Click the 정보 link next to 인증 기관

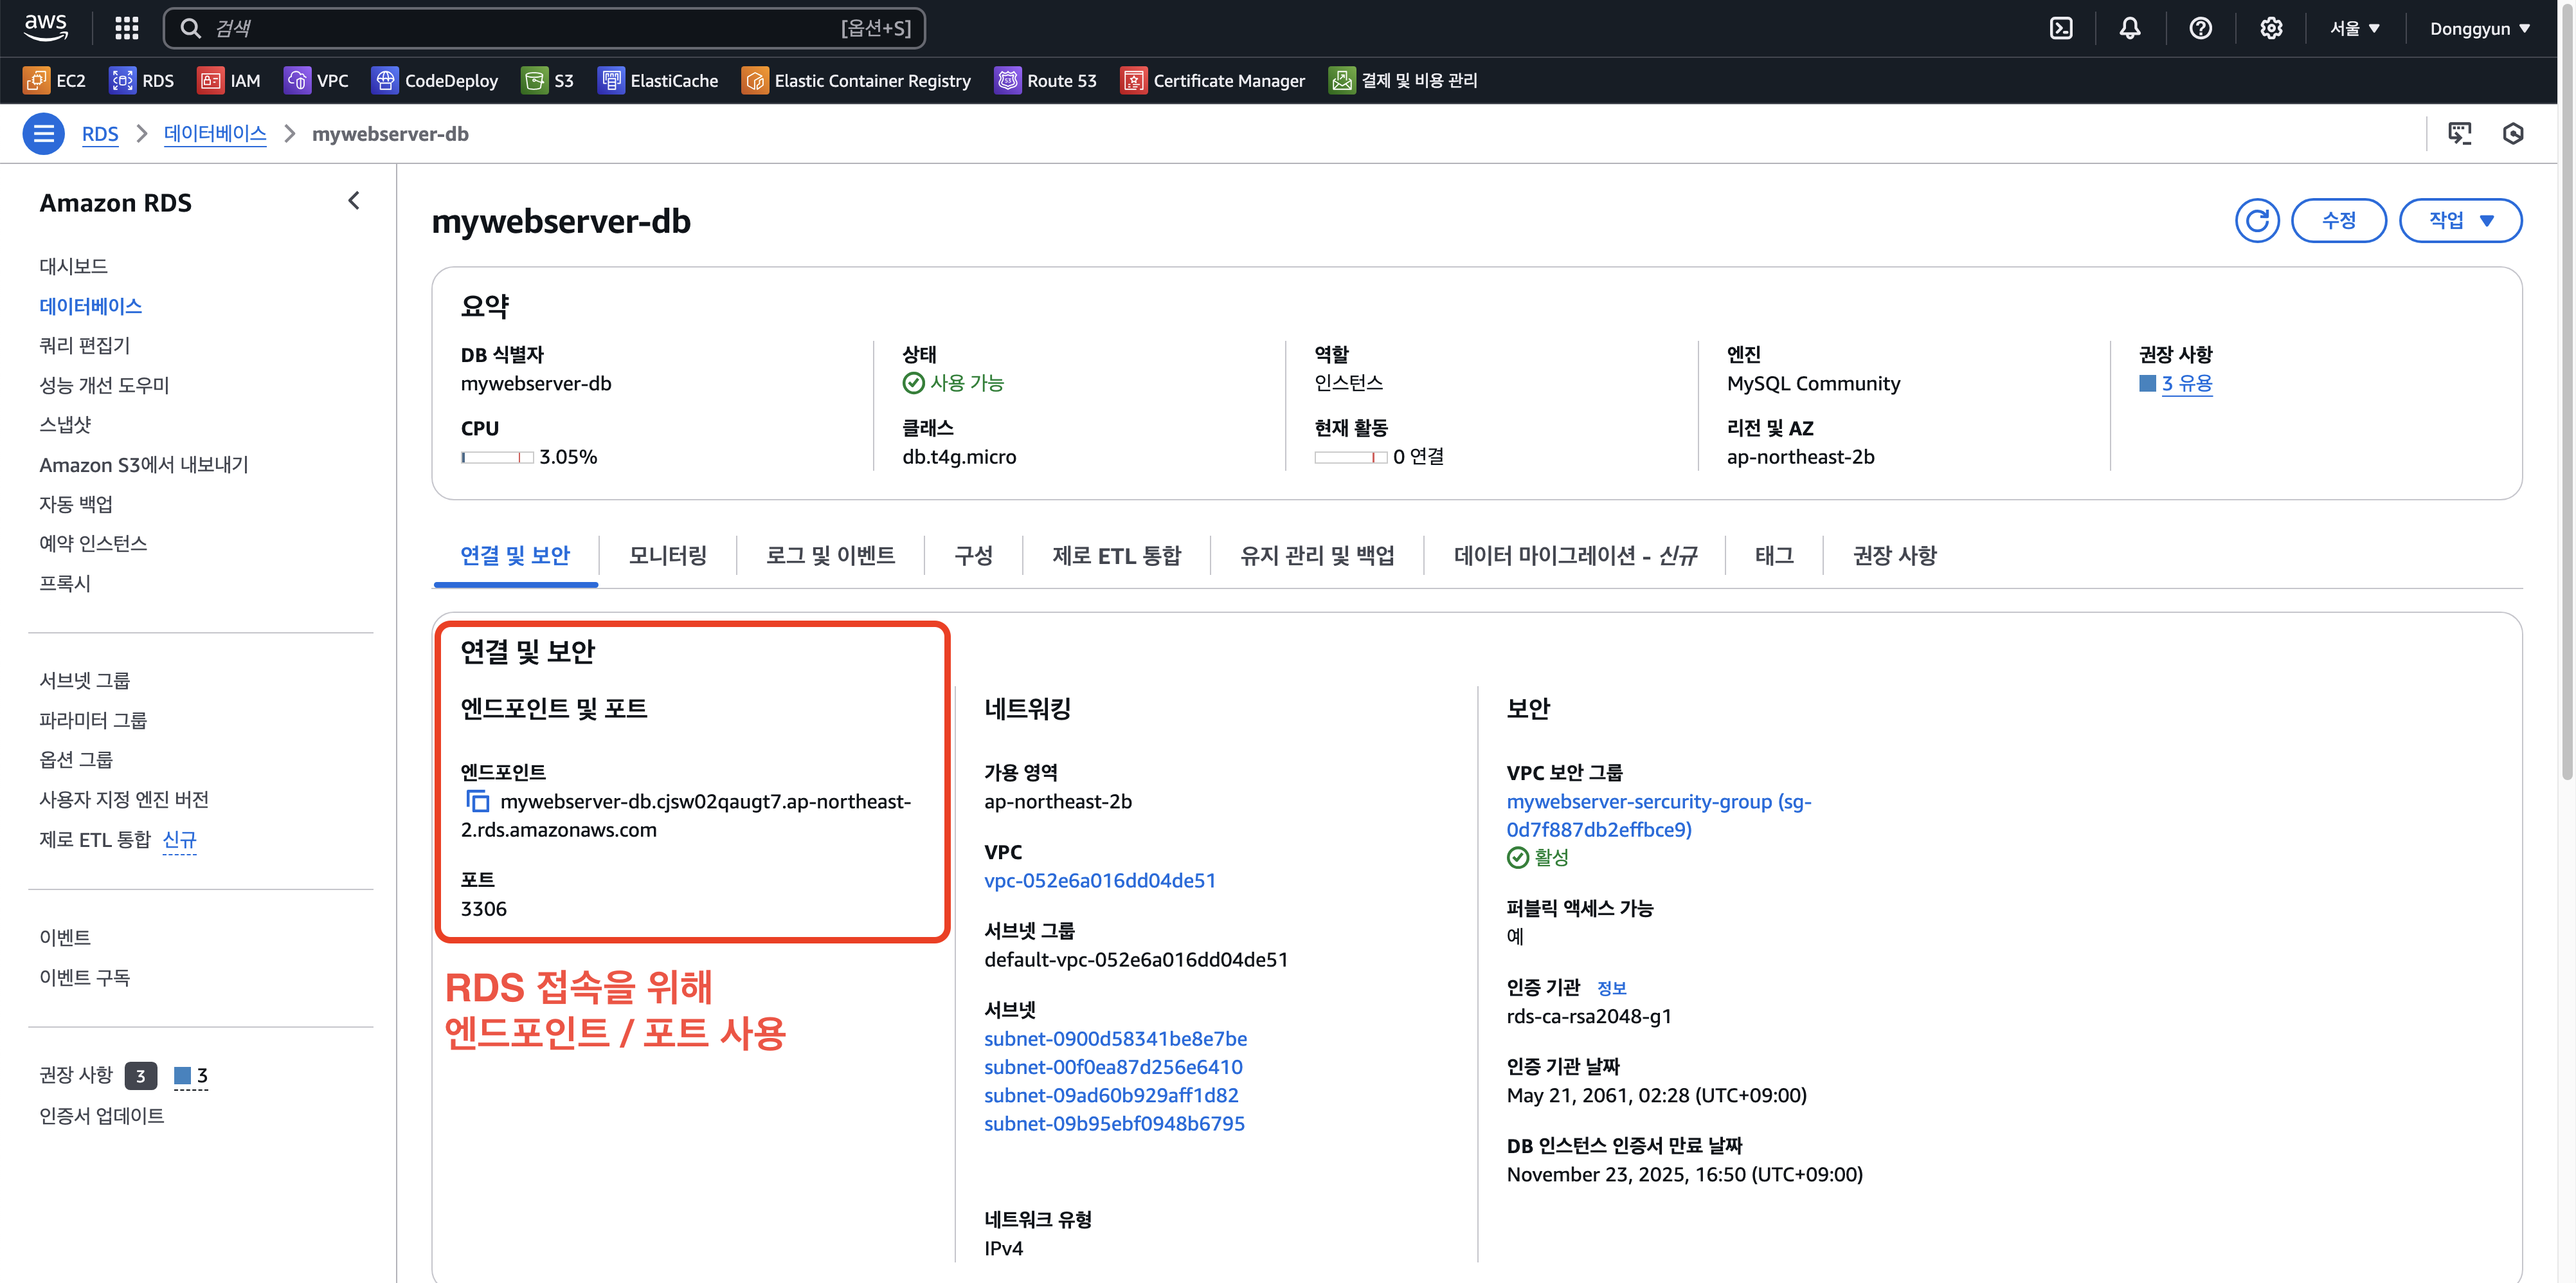coord(1611,988)
